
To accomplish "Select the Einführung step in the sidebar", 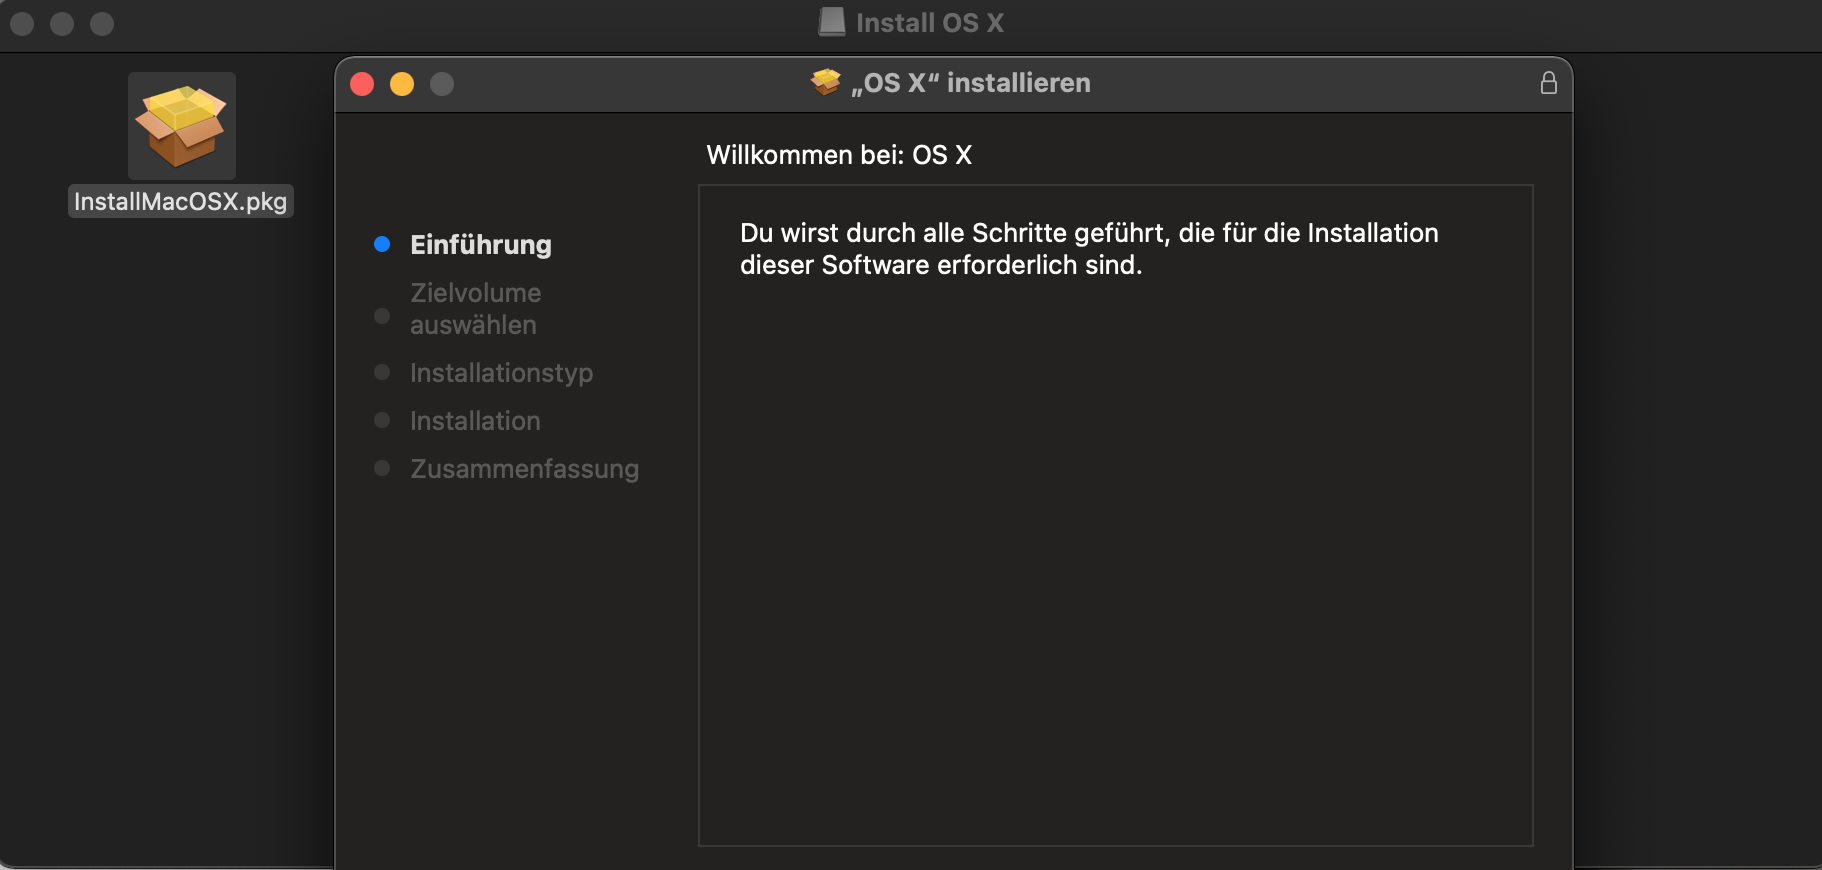I will (480, 245).
